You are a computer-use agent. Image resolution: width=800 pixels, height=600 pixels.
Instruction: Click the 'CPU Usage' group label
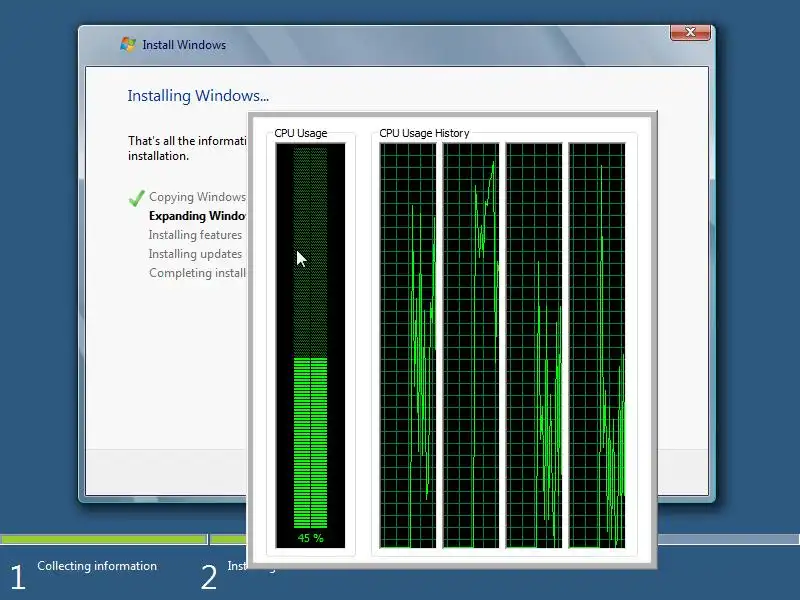click(301, 133)
